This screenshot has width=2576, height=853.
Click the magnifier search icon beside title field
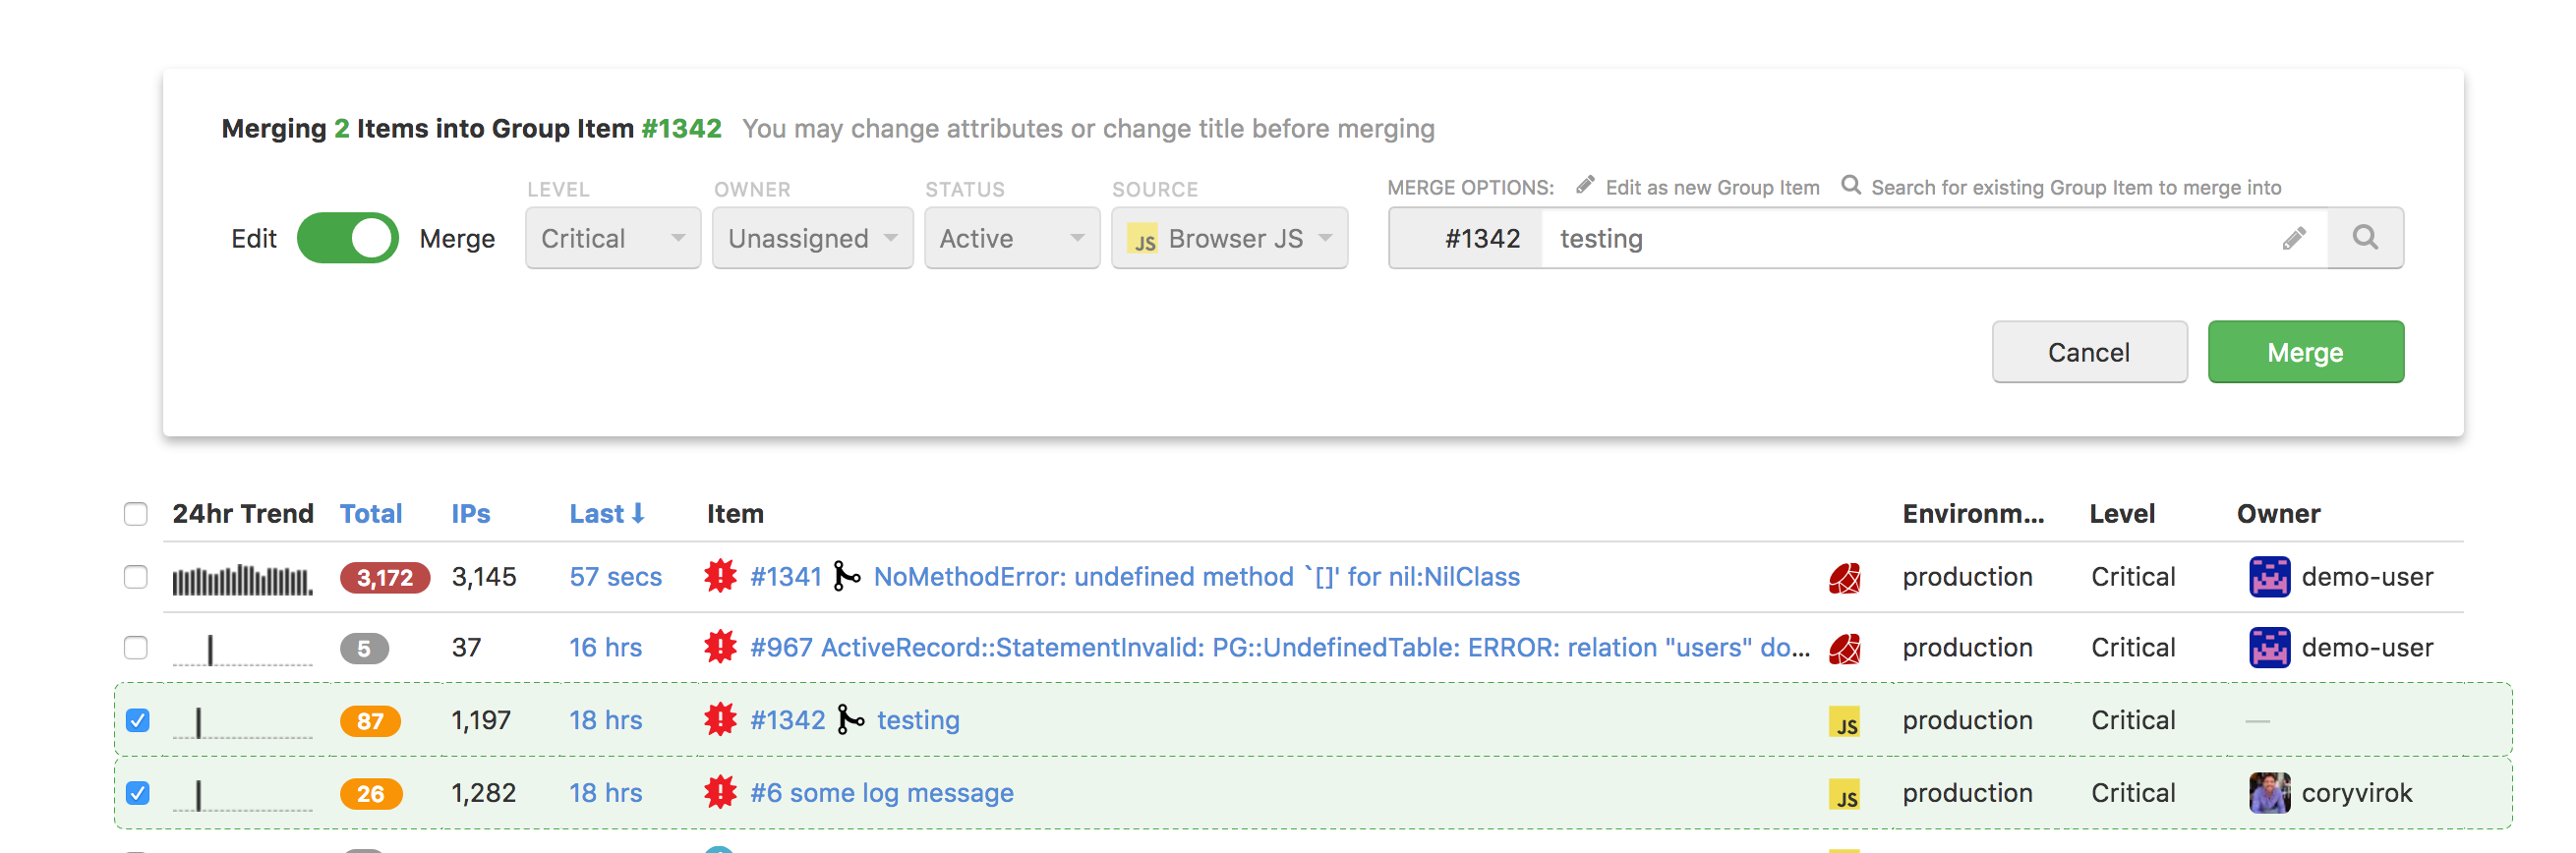[2364, 238]
